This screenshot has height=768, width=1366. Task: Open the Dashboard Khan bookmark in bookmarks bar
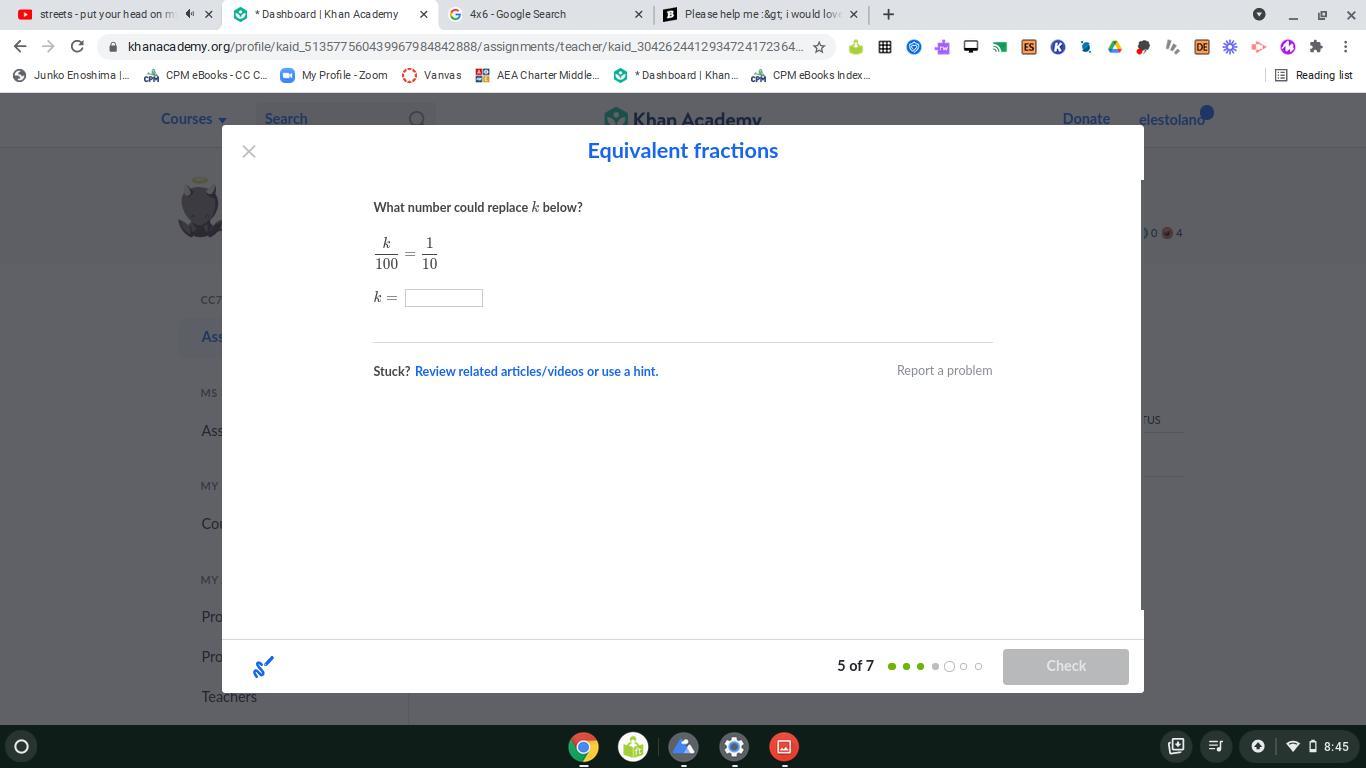point(676,75)
